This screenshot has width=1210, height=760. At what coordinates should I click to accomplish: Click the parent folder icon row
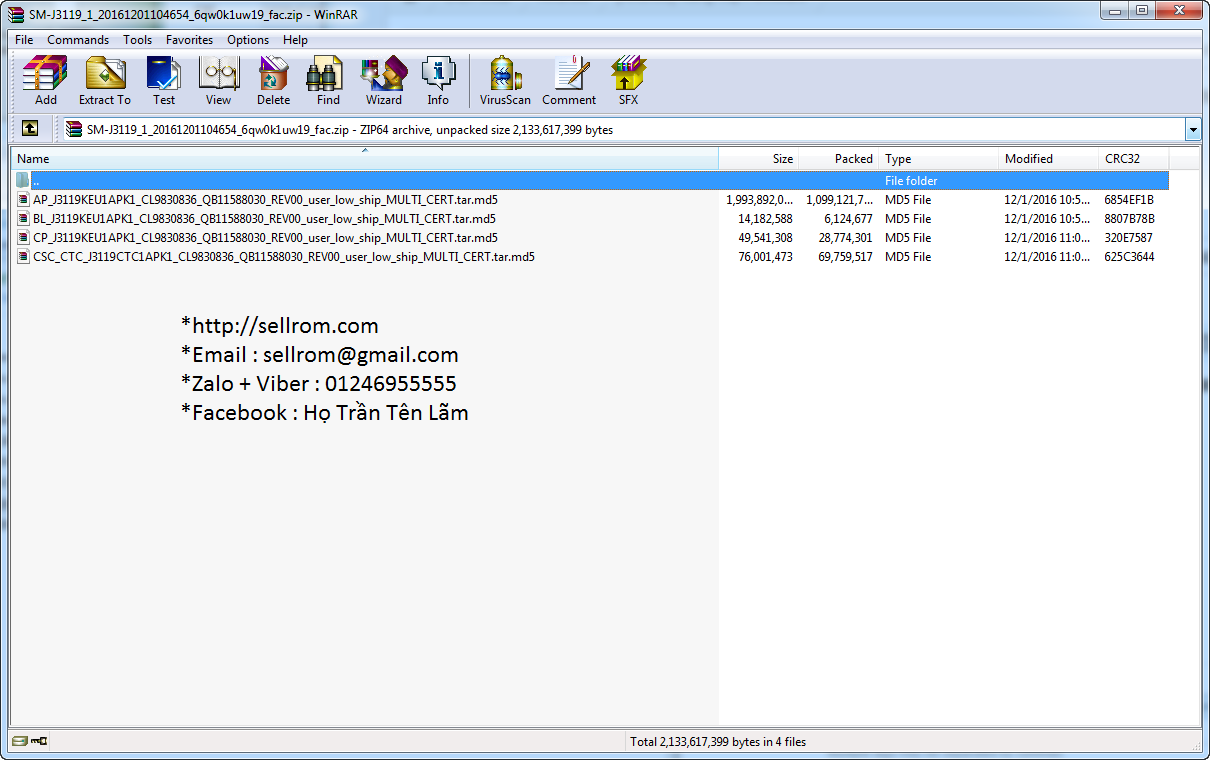pos(590,181)
